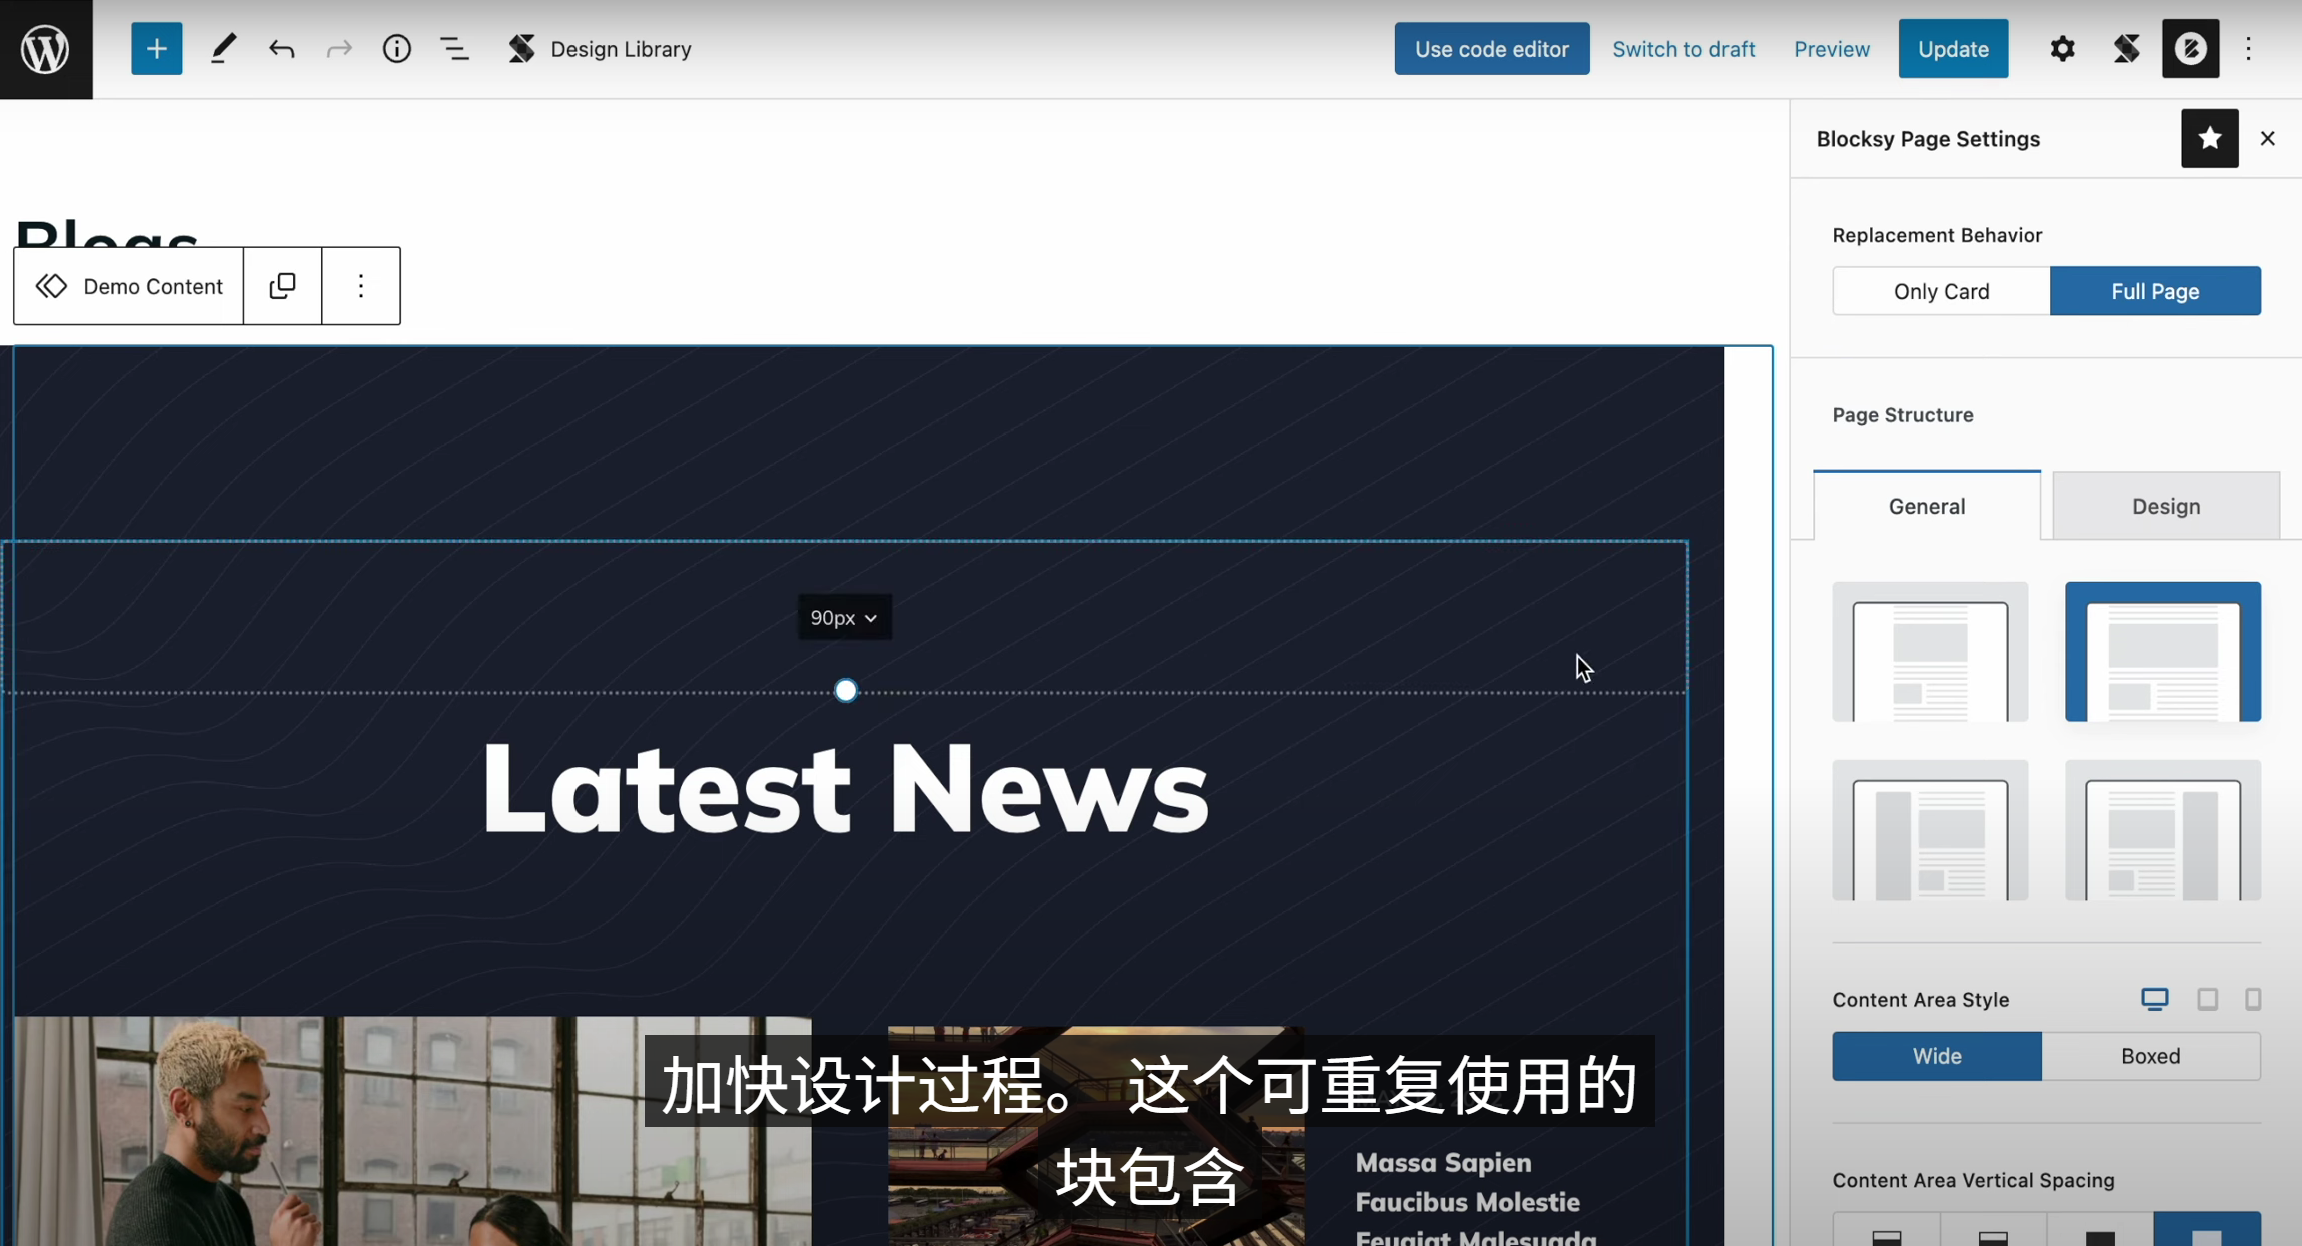Duplicate Demo Content using the copy icon
2302x1246 pixels.
coord(282,285)
